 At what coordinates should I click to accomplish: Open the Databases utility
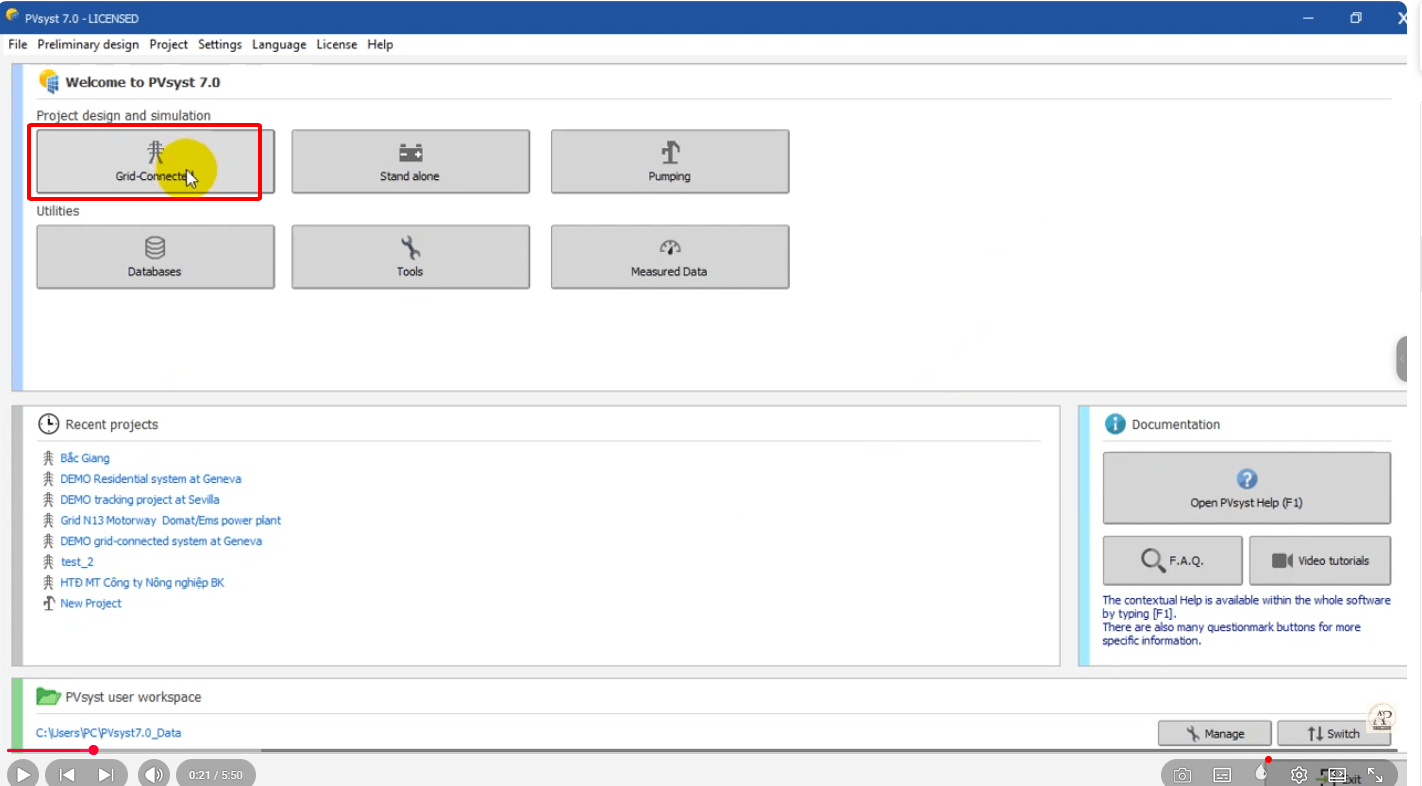coord(155,257)
